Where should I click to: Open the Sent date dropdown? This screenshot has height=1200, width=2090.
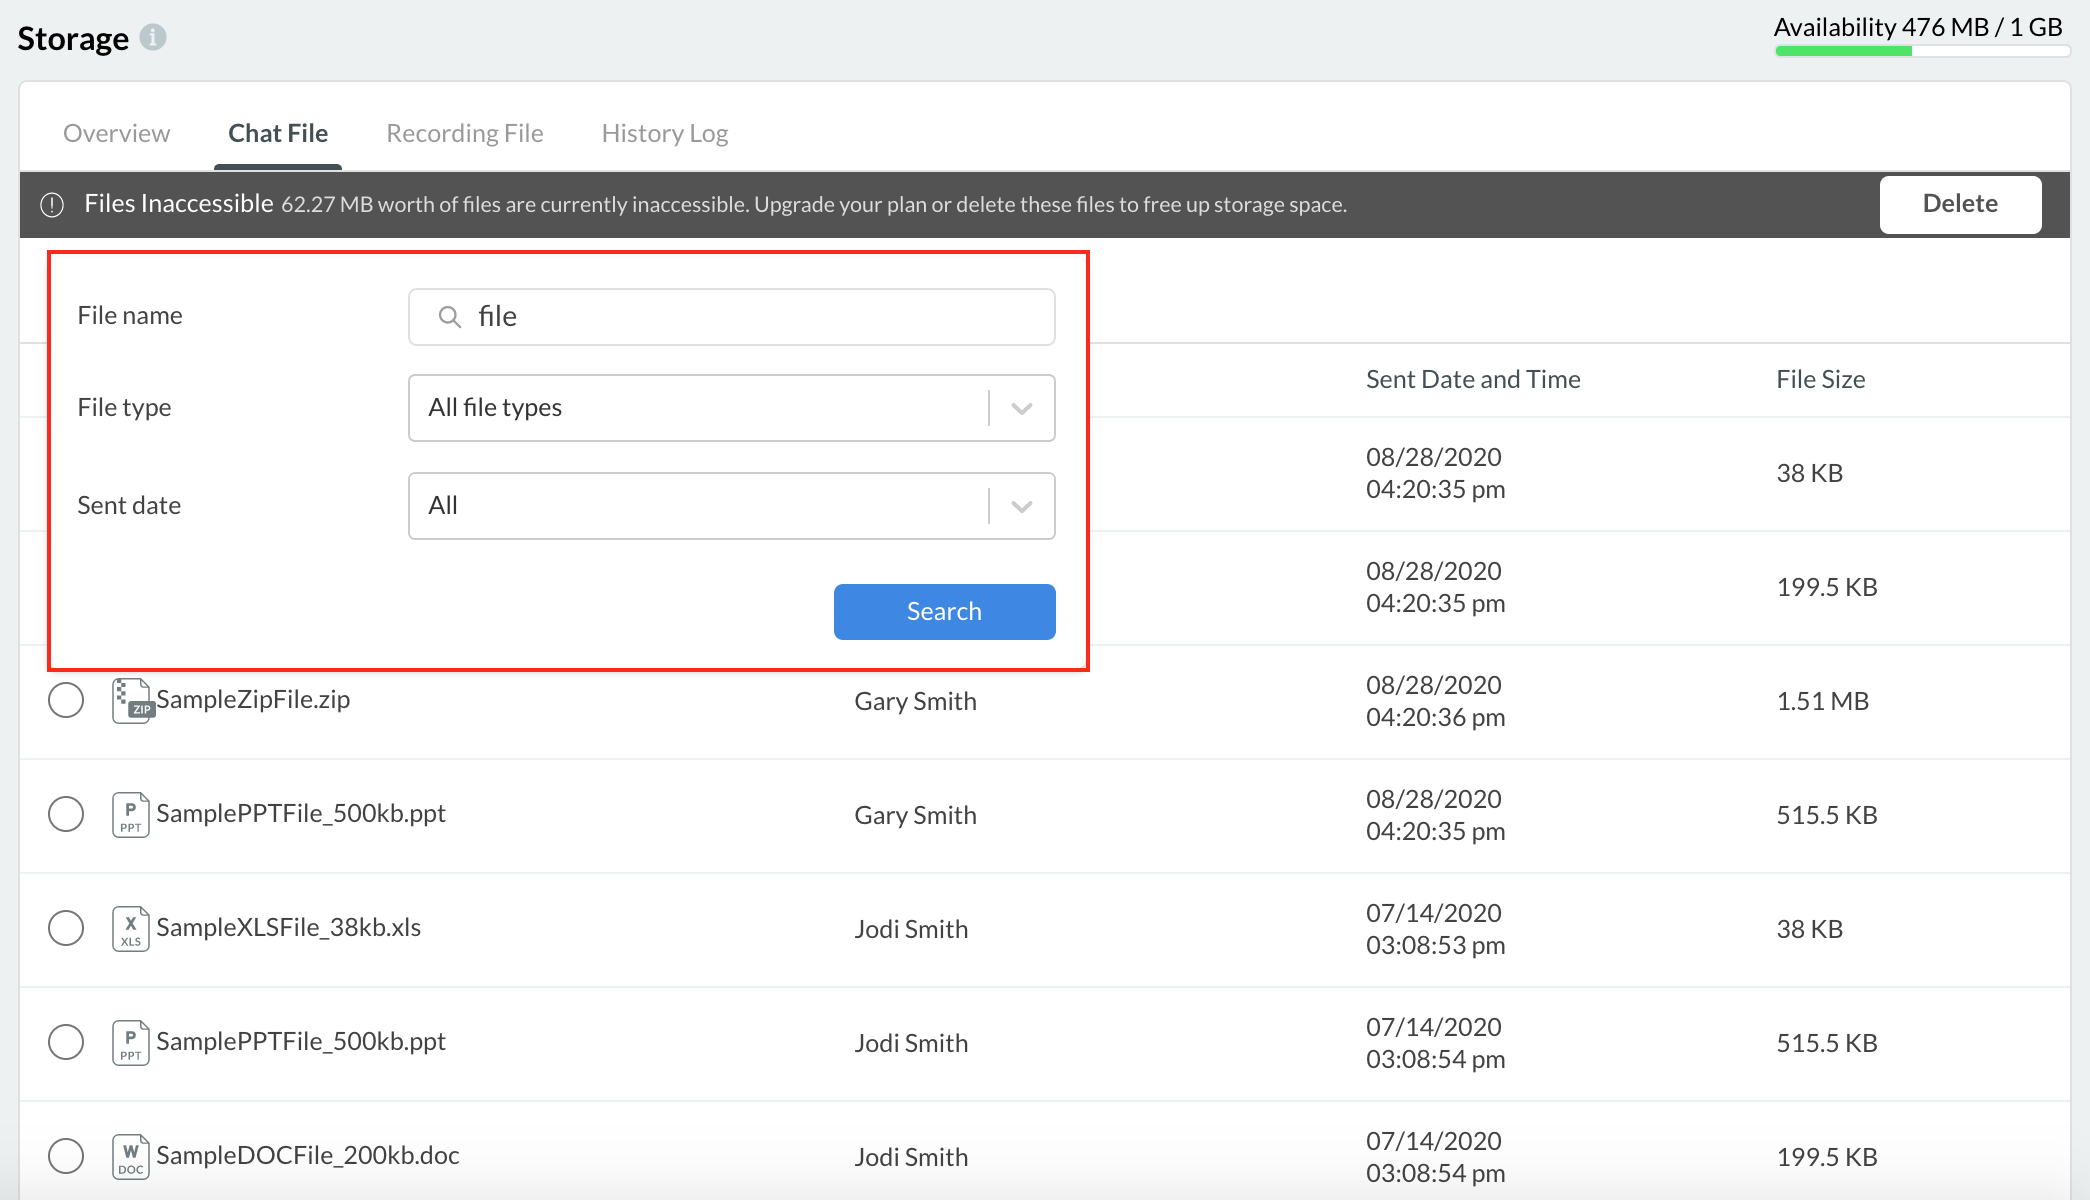pyautogui.click(x=732, y=506)
